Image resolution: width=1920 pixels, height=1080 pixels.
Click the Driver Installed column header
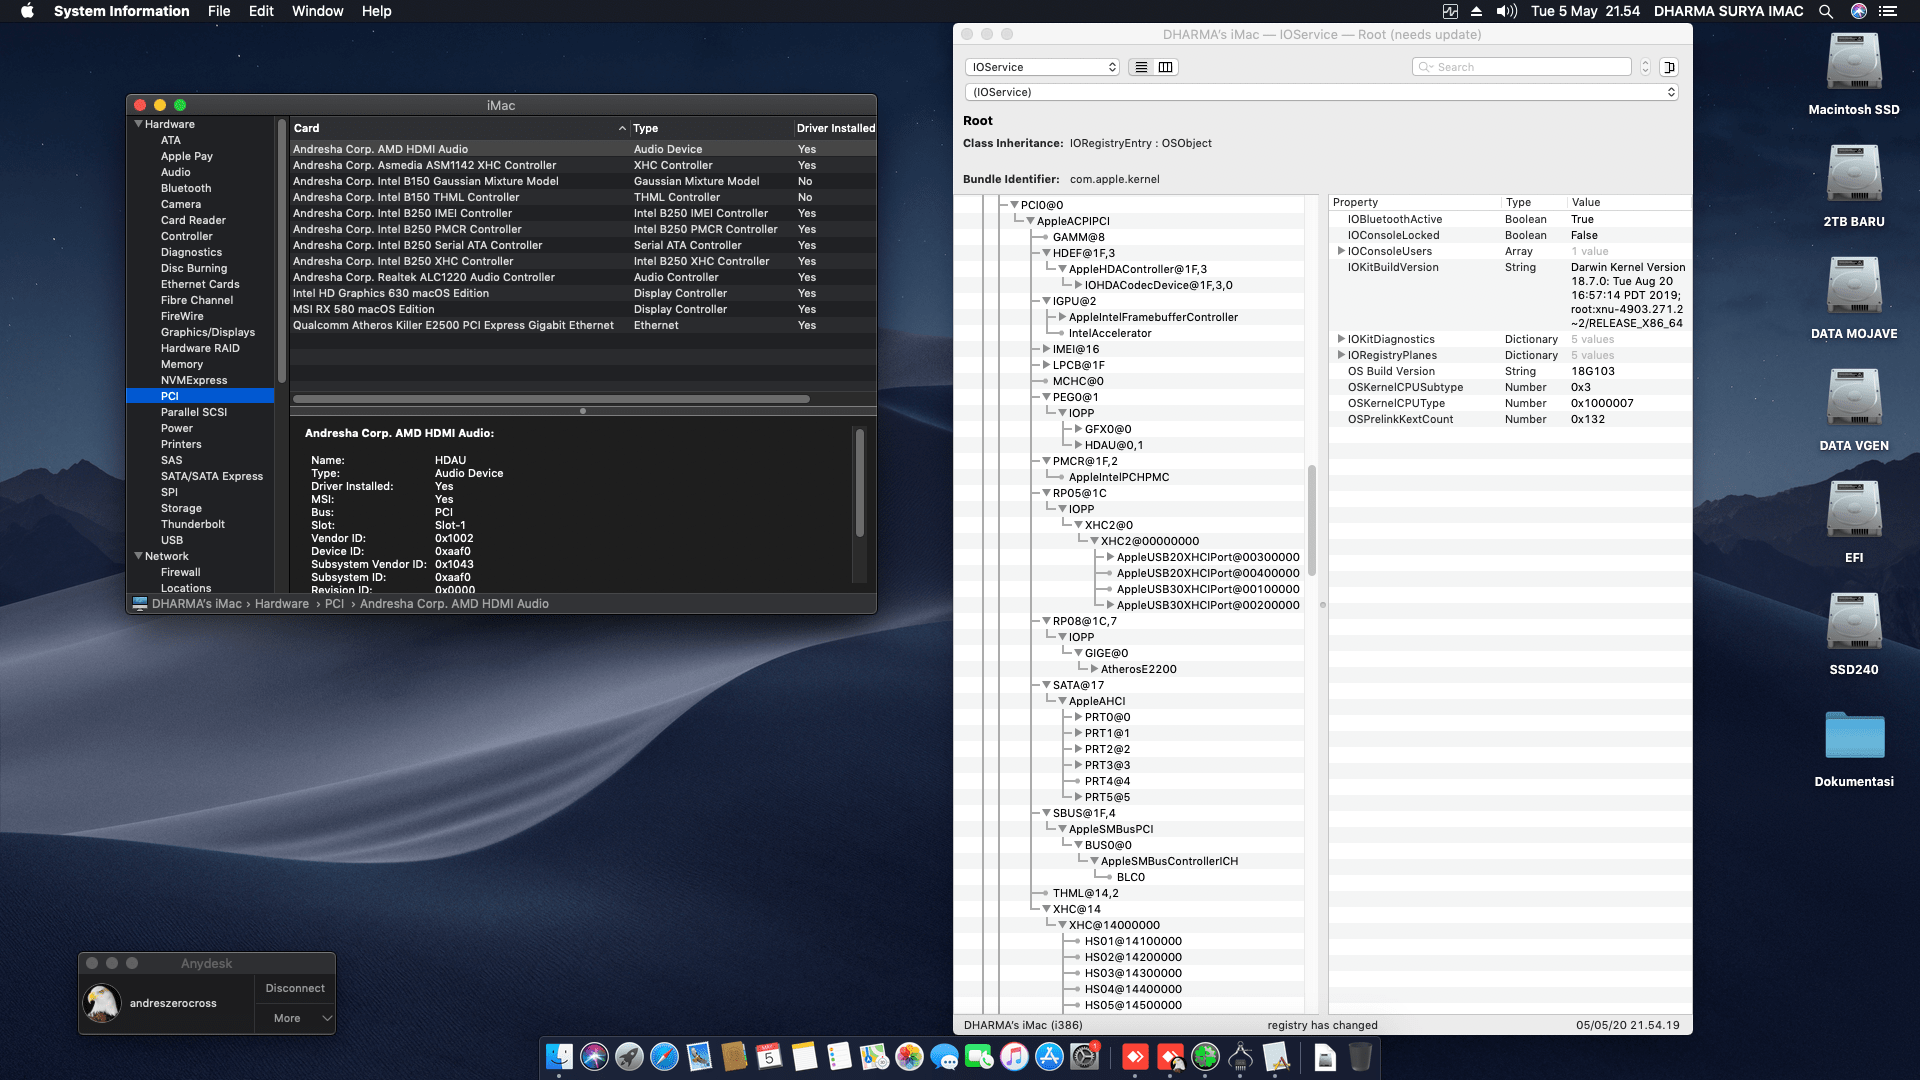[x=835, y=128]
